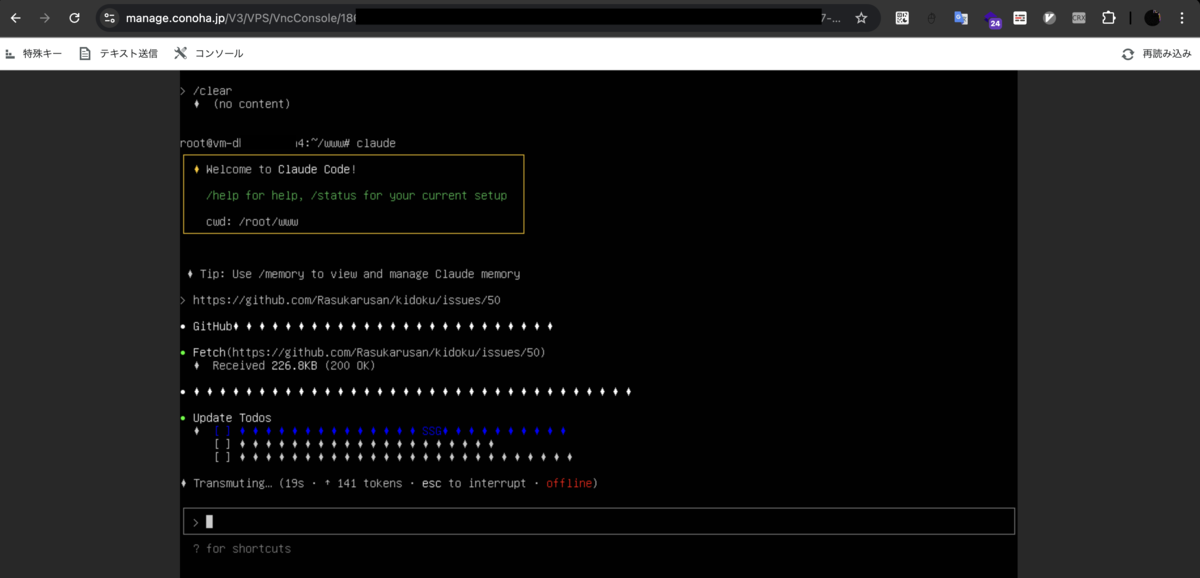Click 'cwd: /root/www' in welcome box
1200x578 pixels.
tap(252, 222)
